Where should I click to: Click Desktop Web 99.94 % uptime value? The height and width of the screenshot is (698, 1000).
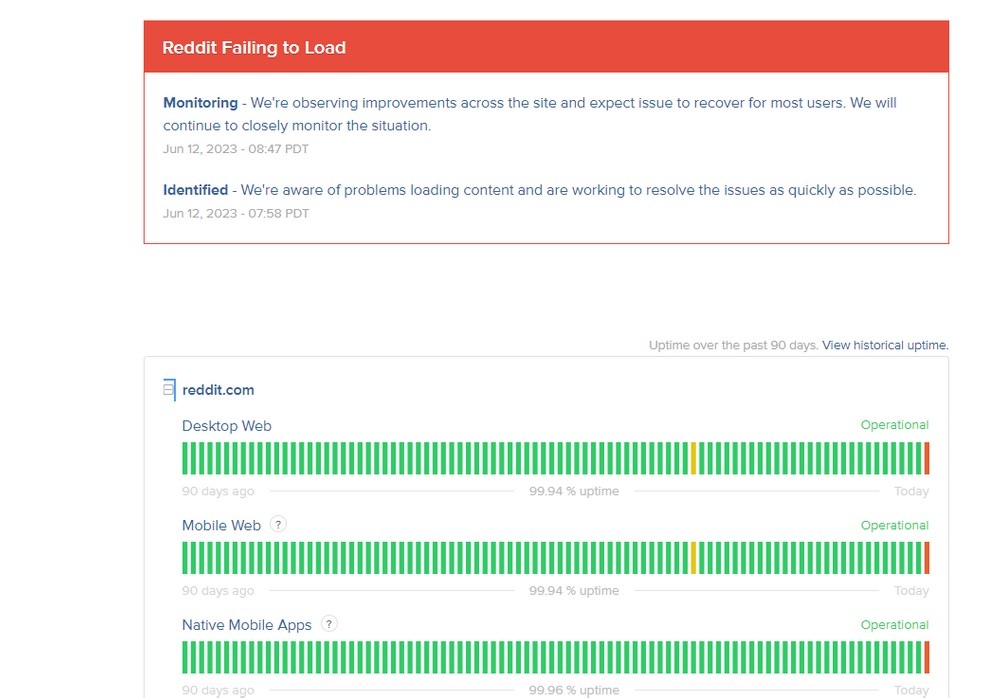point(574,491)
